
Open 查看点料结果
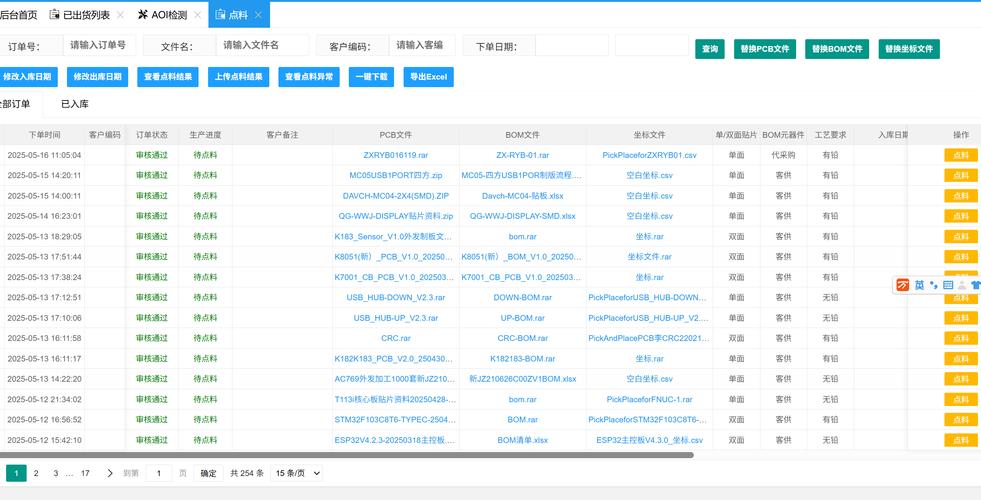168,77
